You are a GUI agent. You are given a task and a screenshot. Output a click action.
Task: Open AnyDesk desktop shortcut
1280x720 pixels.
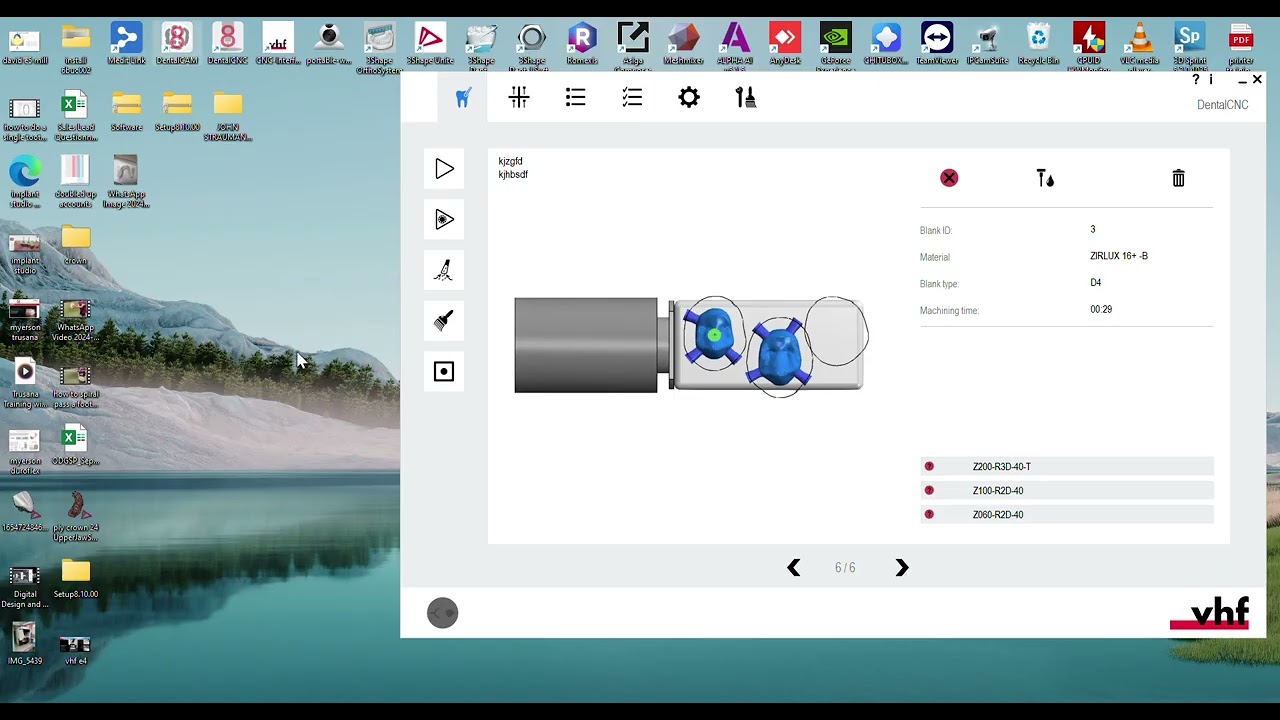point(785,45)
